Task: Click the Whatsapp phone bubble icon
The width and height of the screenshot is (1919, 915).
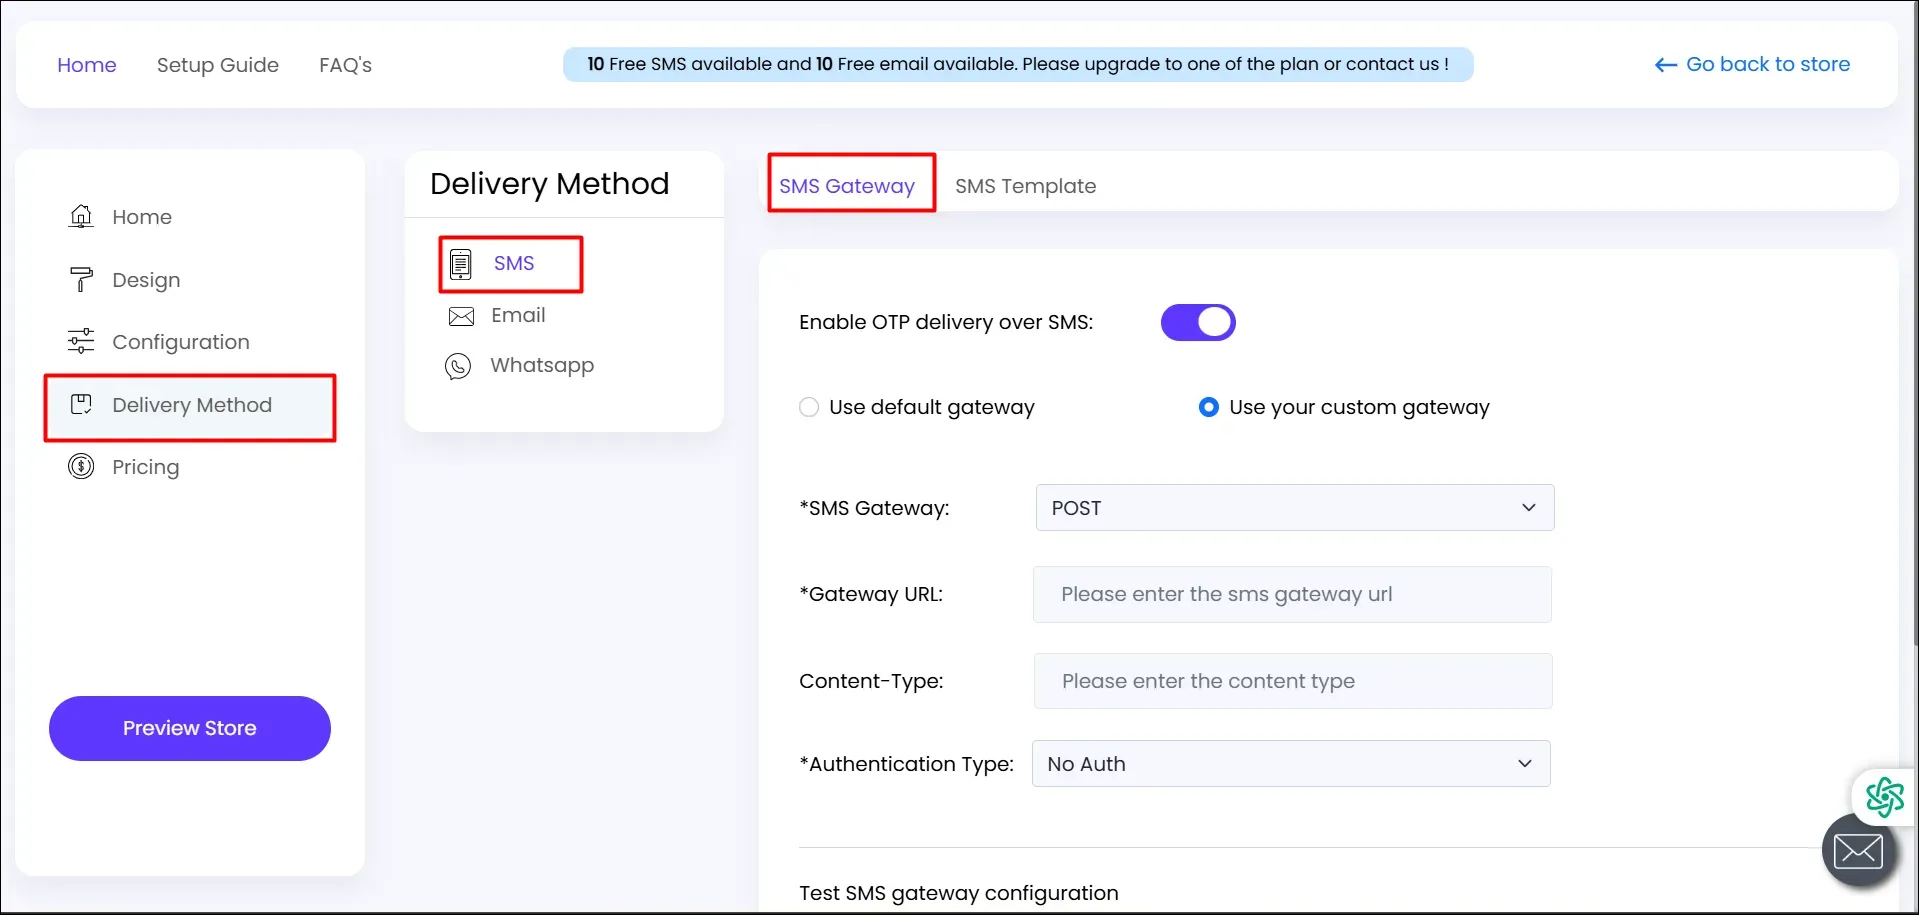Action: [458, 366]
